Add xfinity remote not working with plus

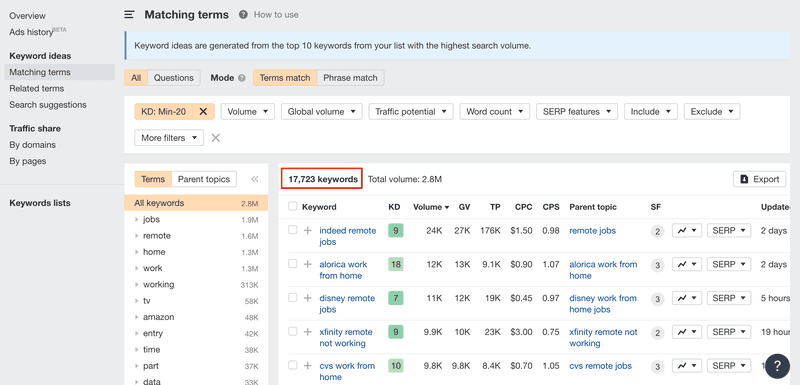click(x=307, y=331)
